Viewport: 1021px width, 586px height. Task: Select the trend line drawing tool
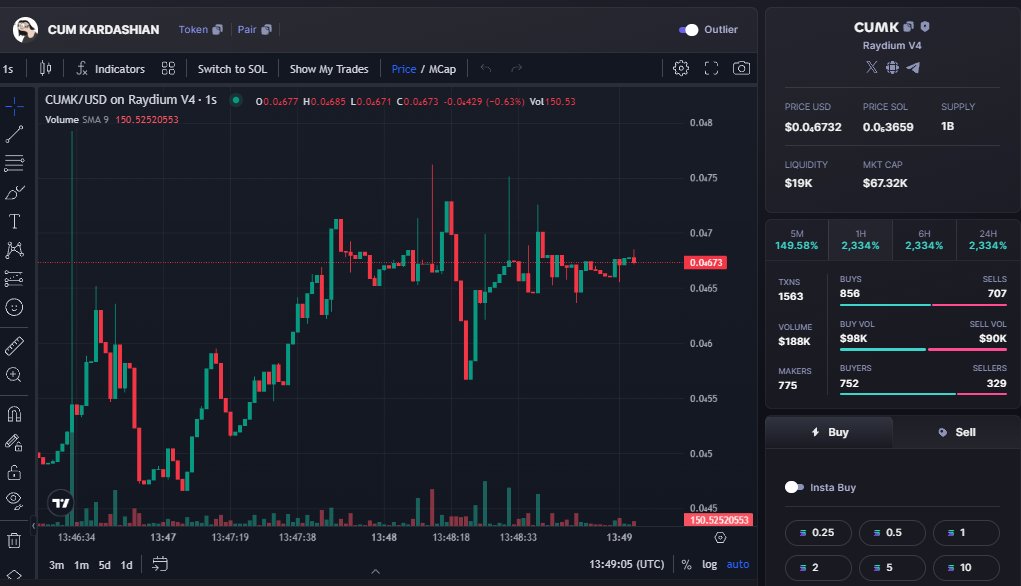click(14, 134)
